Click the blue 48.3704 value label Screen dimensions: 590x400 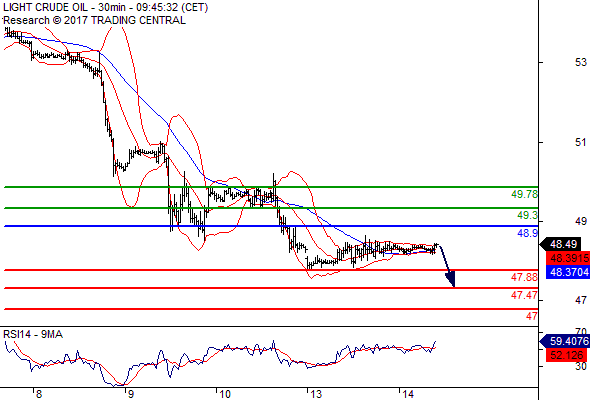568,272
